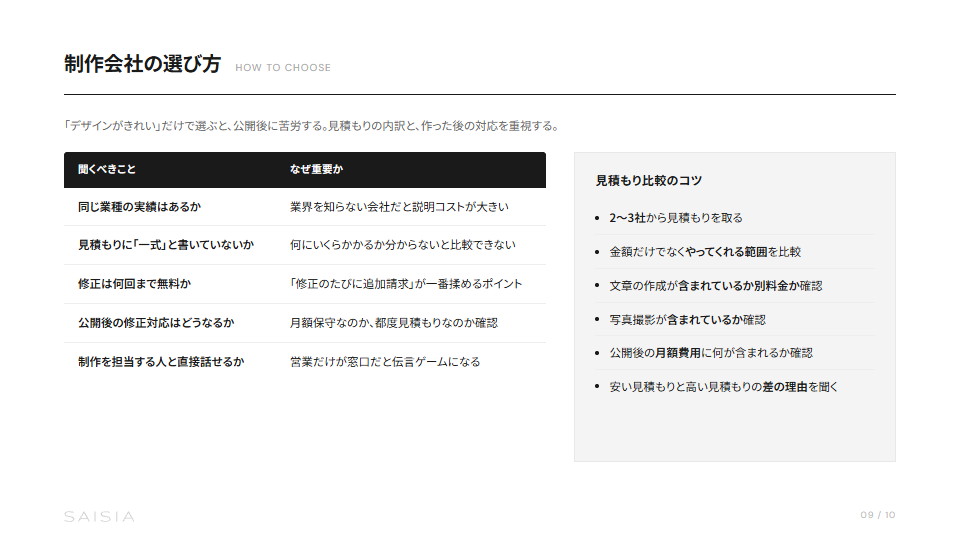Click the intro sentence starting with「デザインがきれい」
The image size is (960, 540).
coord(310,126)
